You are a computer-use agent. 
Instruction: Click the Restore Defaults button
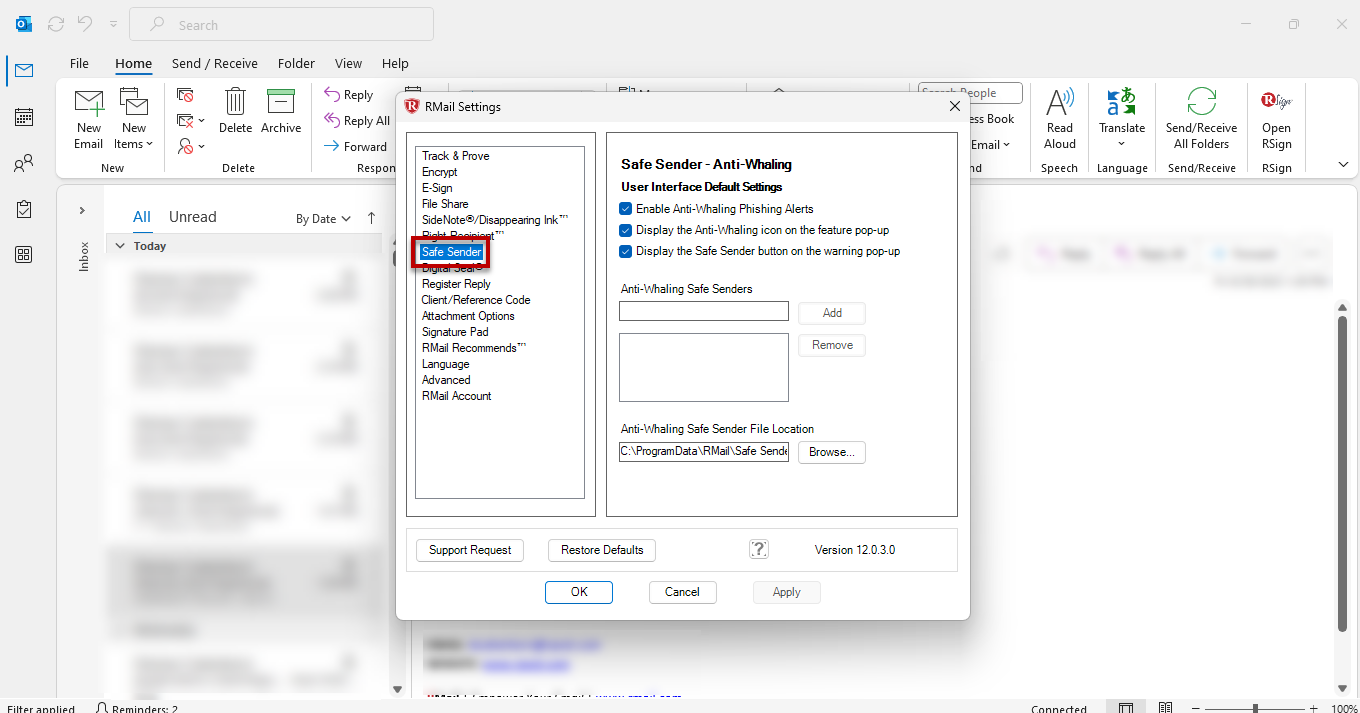point(602,550)
